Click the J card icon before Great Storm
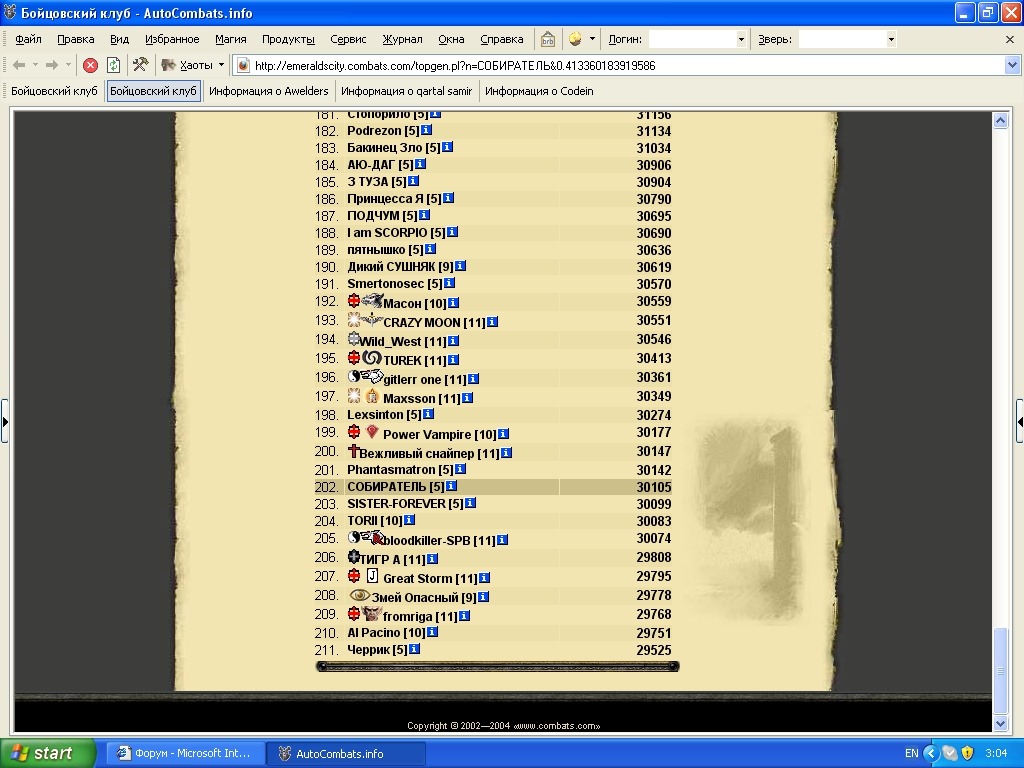Viewport: 1024px width, 768px height. click(x=372, y=575)
